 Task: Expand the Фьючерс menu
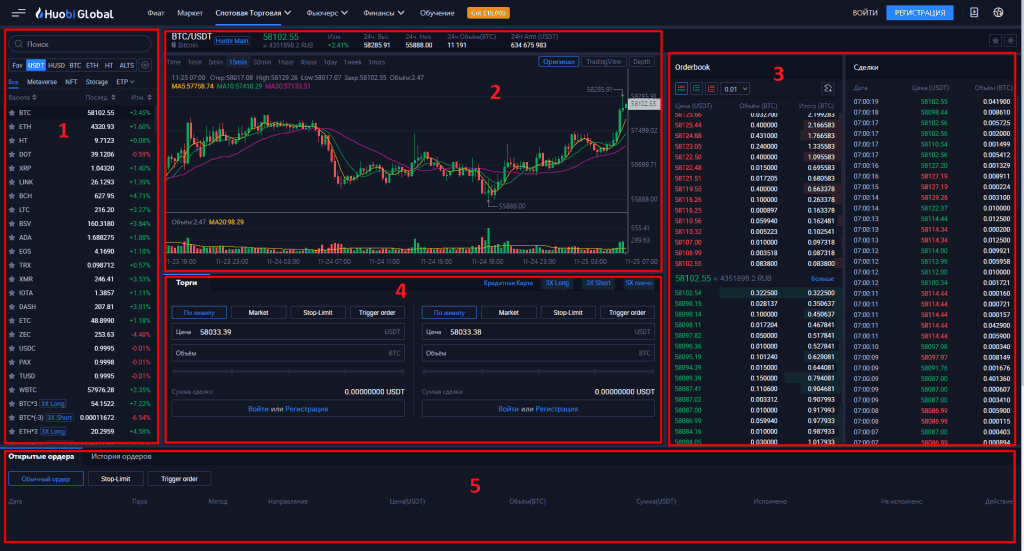click(327, 13)
